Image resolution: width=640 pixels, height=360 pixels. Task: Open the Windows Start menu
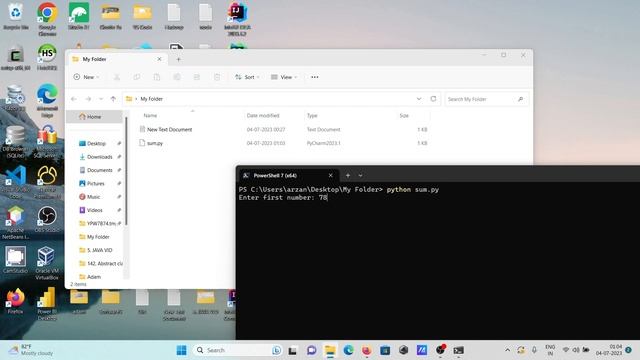tap(181, 350)
